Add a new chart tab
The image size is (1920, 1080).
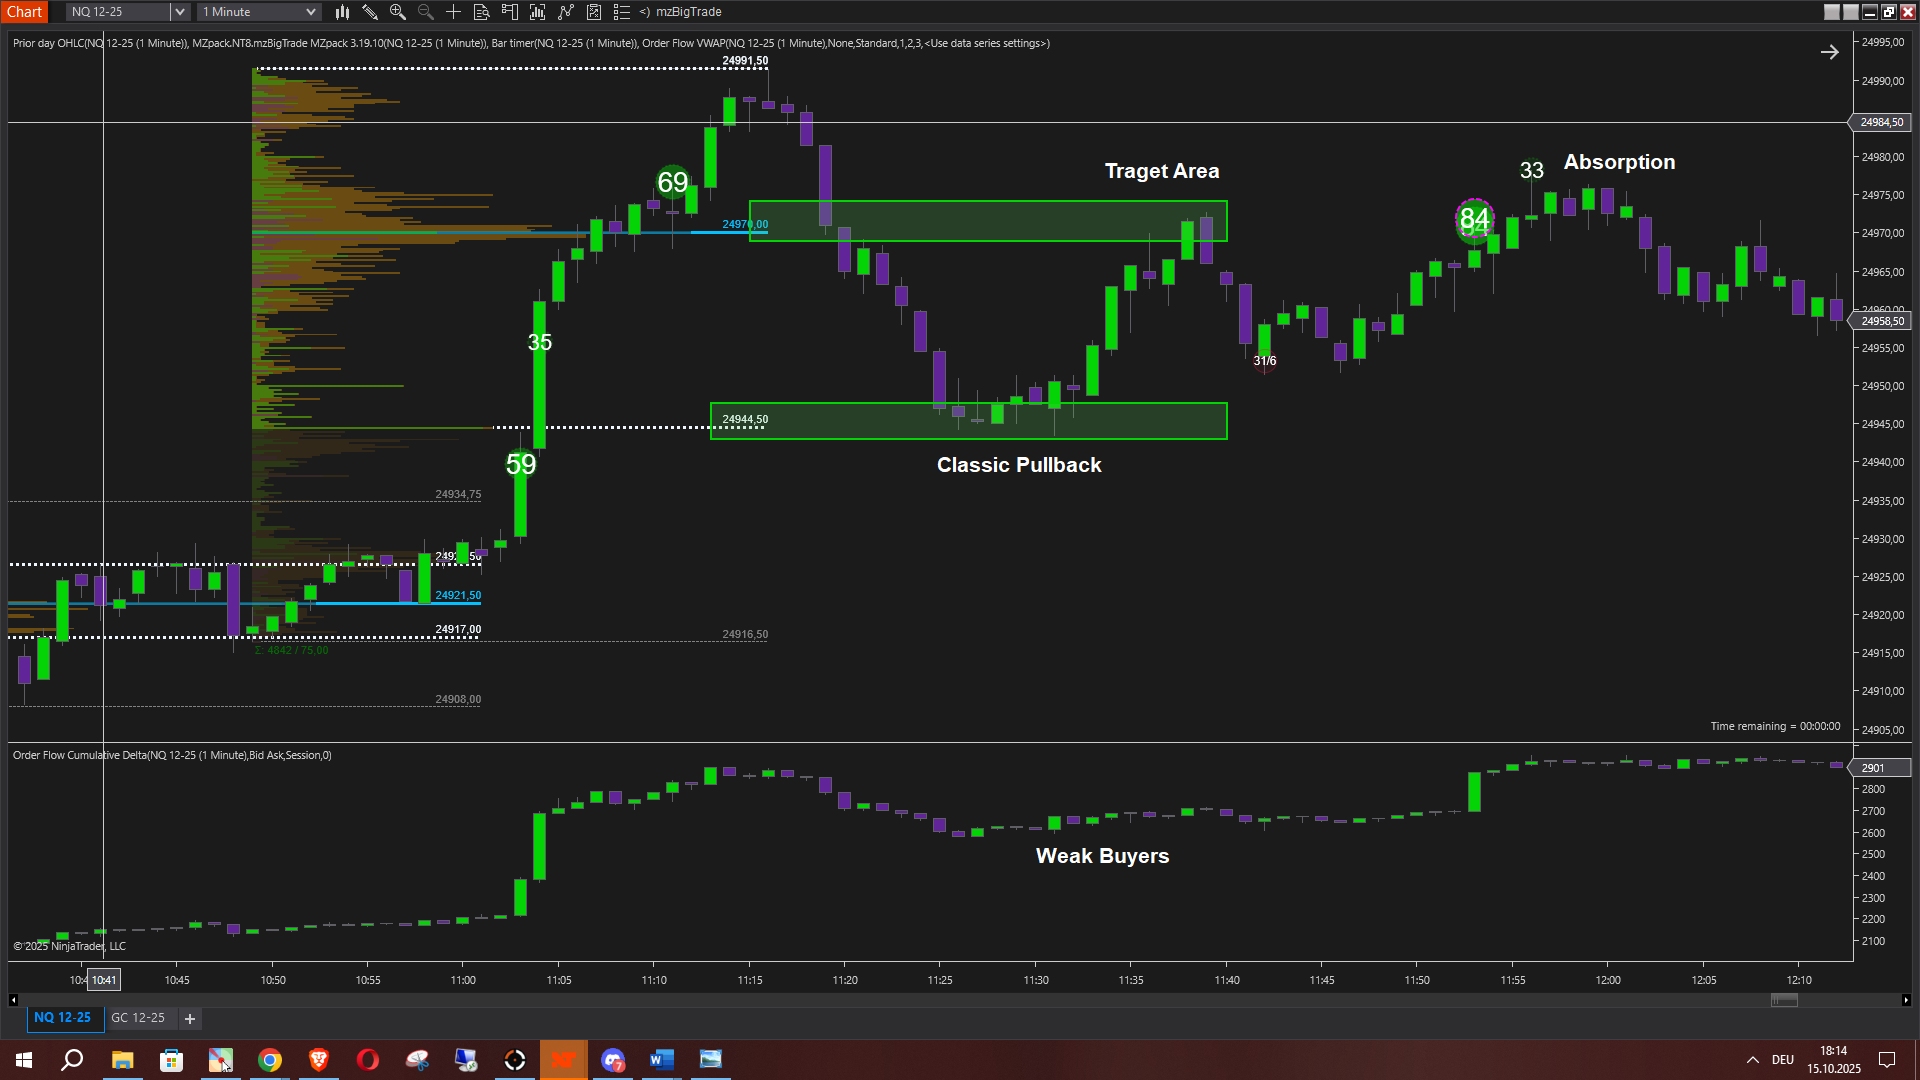tap(190, 1019)
